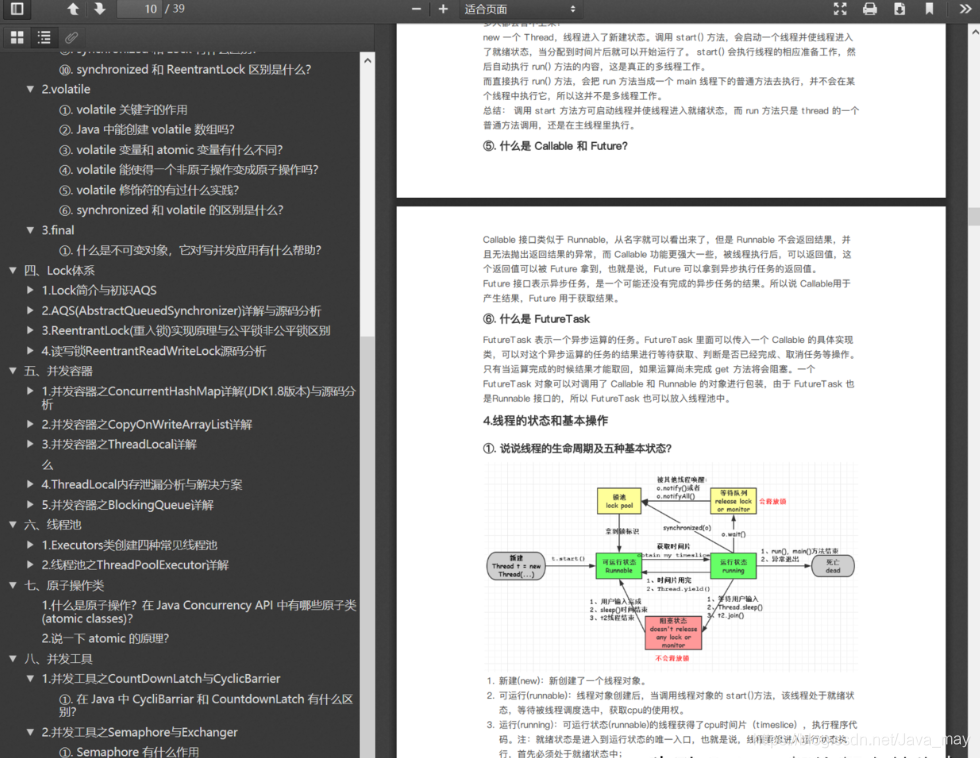Show document outline view
The image size is (980, 758).
(44, 37)
